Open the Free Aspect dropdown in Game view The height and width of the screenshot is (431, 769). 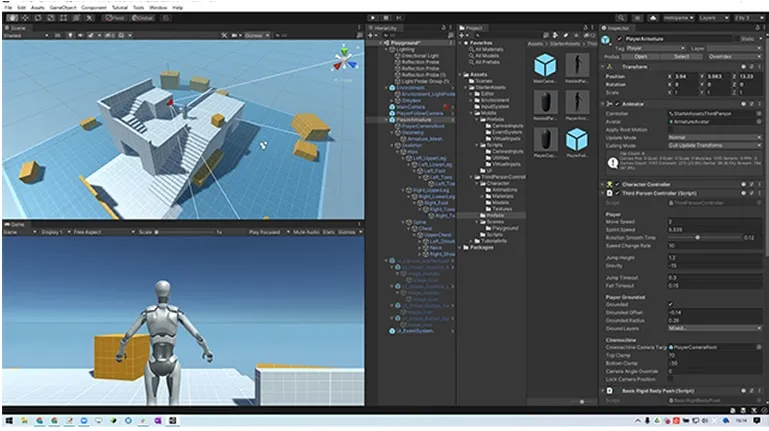click(104, 232)
